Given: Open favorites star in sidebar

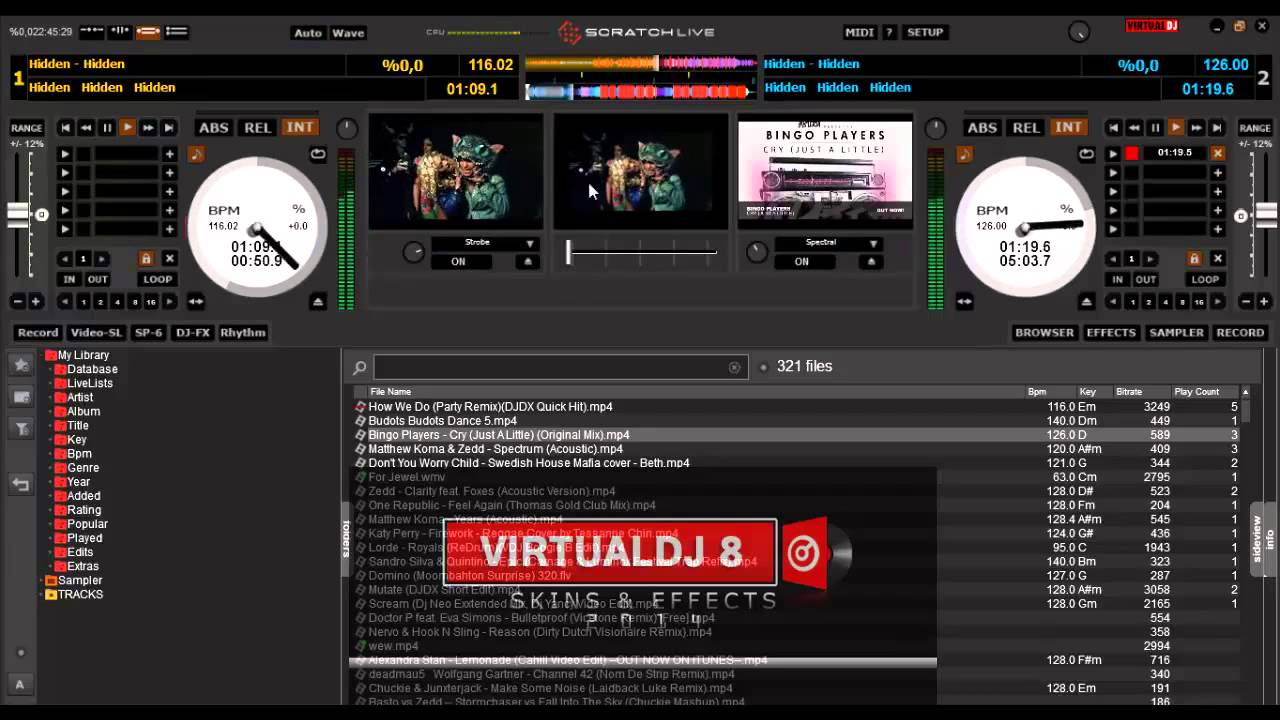Looking at the screenshot, I should click(20, 365).
